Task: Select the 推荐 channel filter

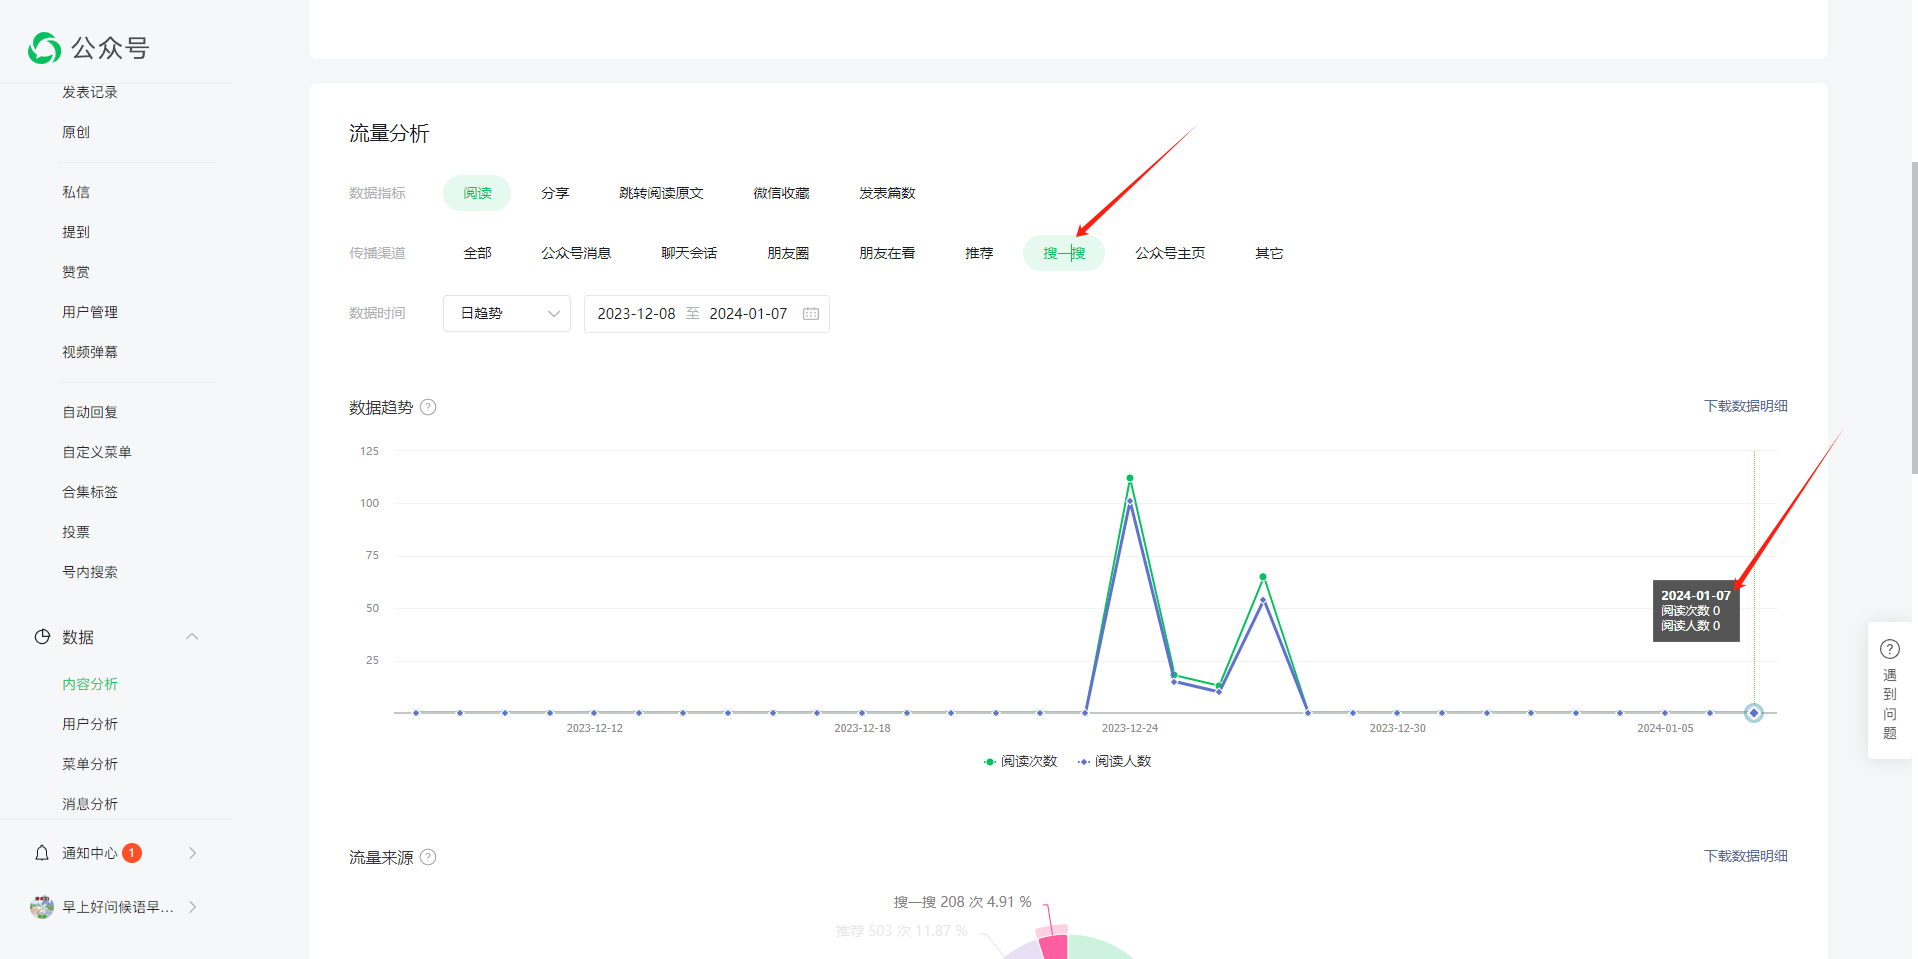Action: point(979,253)
